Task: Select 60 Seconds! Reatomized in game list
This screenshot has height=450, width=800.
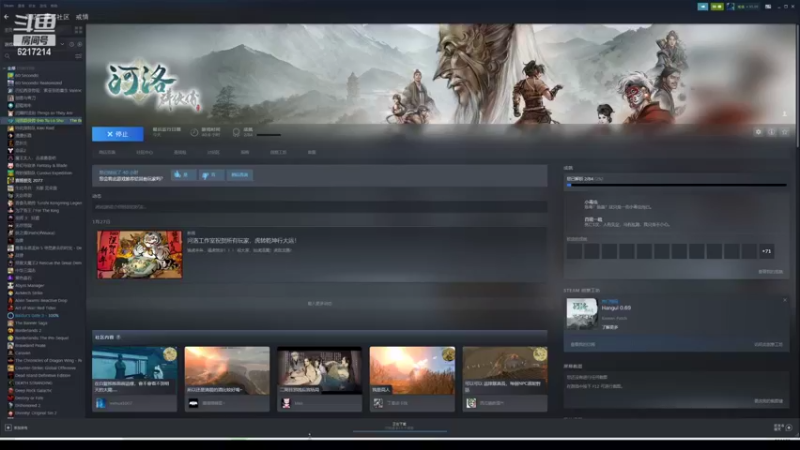Action: [x=38, y=83]
